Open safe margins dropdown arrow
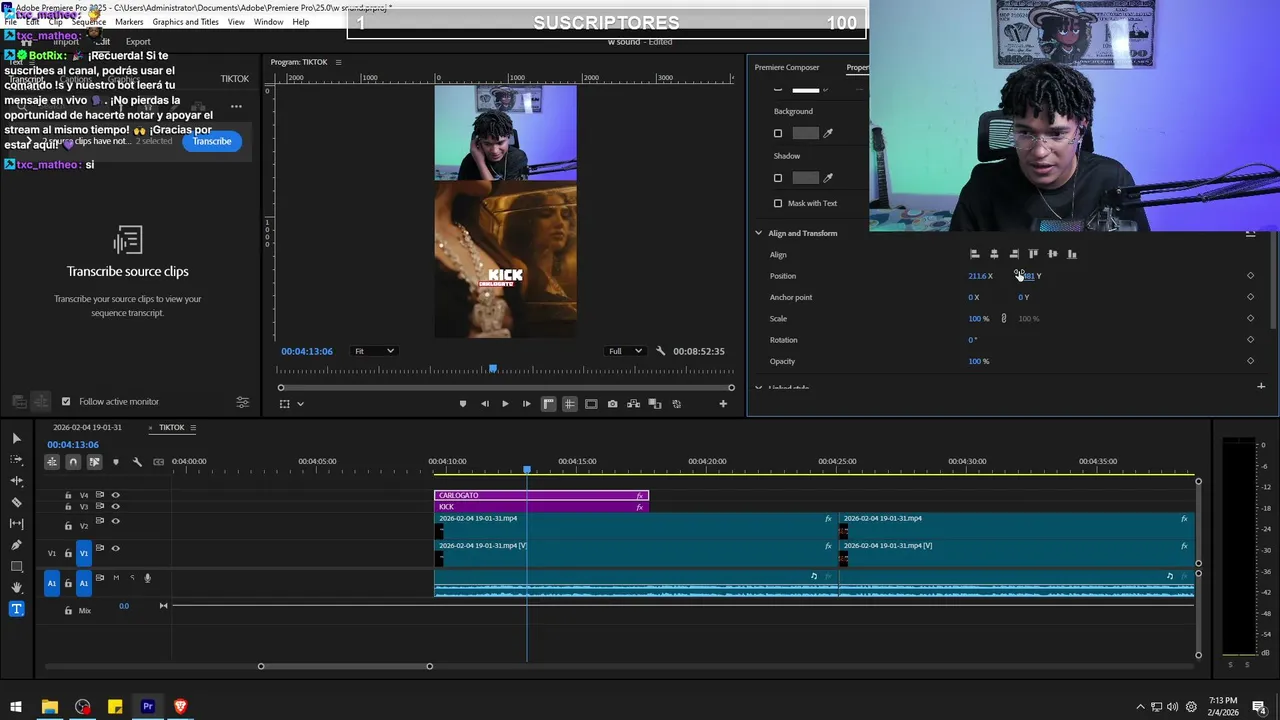 tap(300, 404)
